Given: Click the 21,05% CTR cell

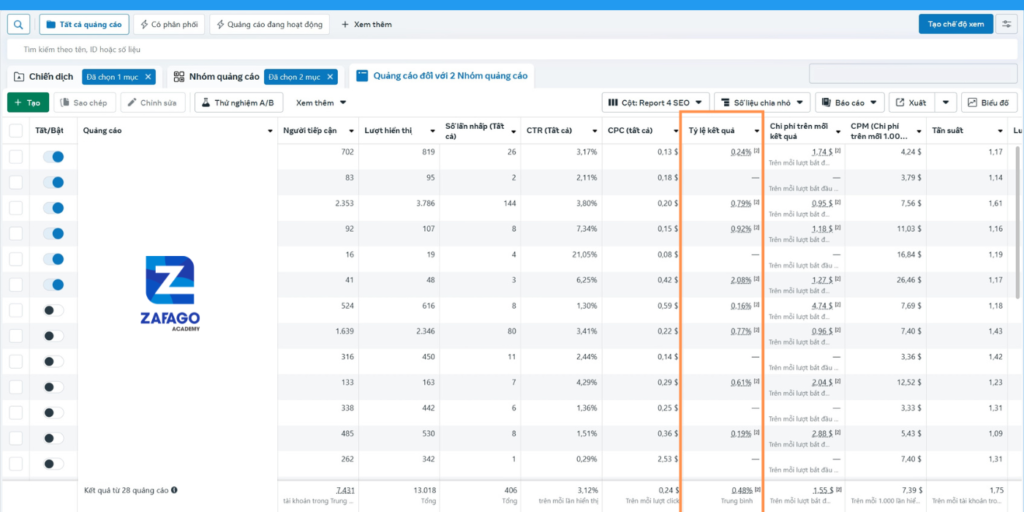Looking at the screenshot, I should click(584, 254).
